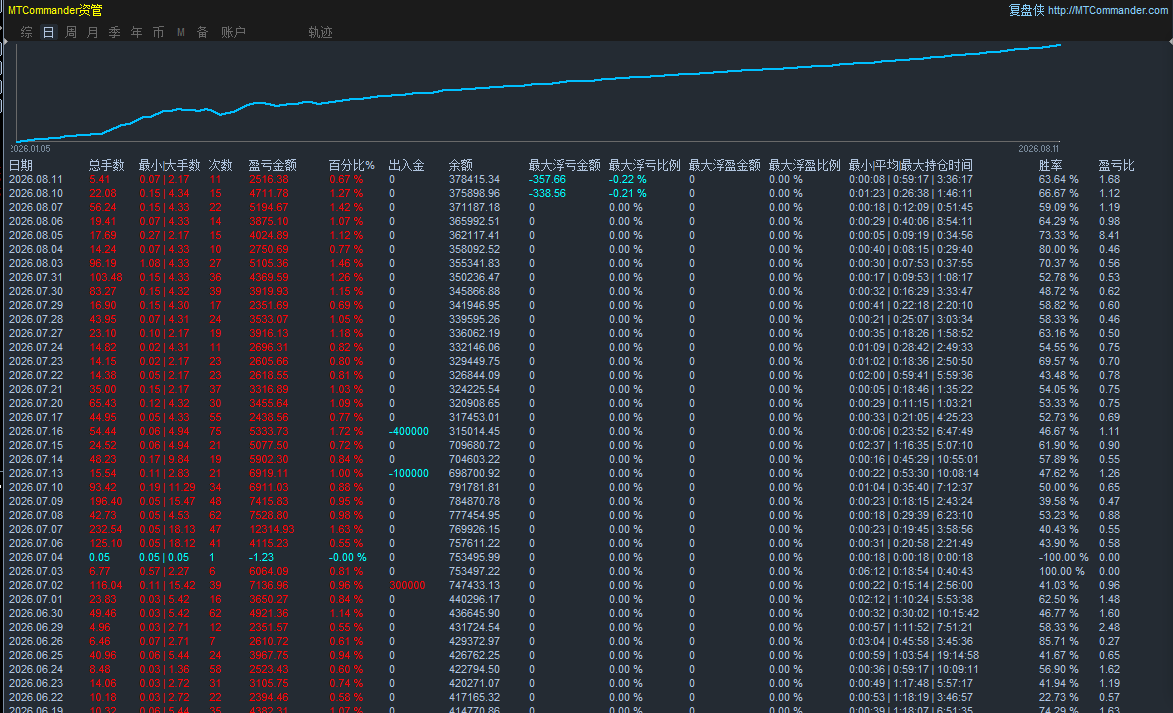Viewport: 1173px width, 713px height.
Task: Select the 最小|大手数 column header
Action: coord(169,165)
